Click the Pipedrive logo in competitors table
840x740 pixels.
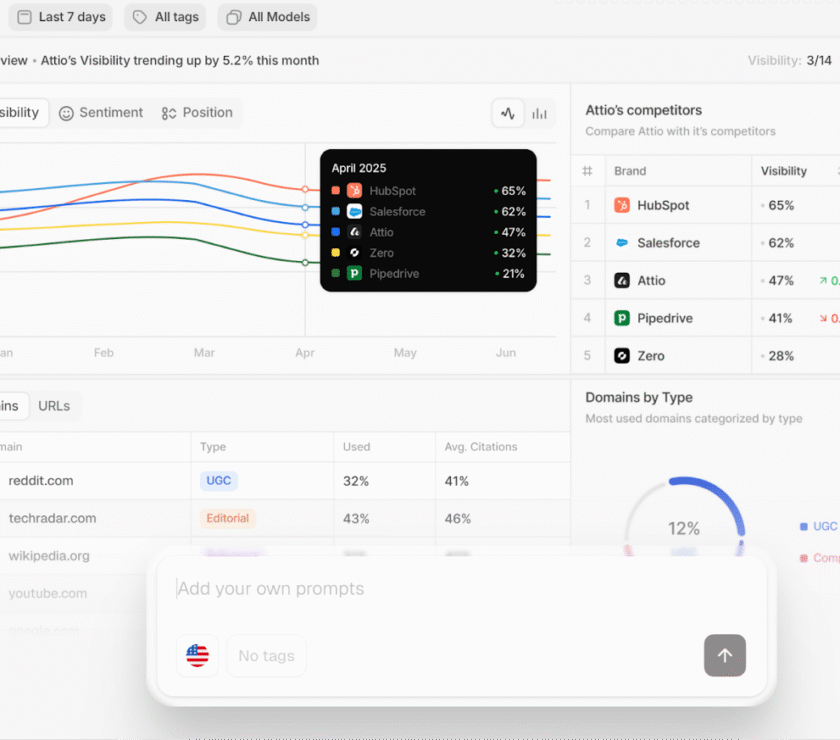pyautogui.click(x=622, y=318)
